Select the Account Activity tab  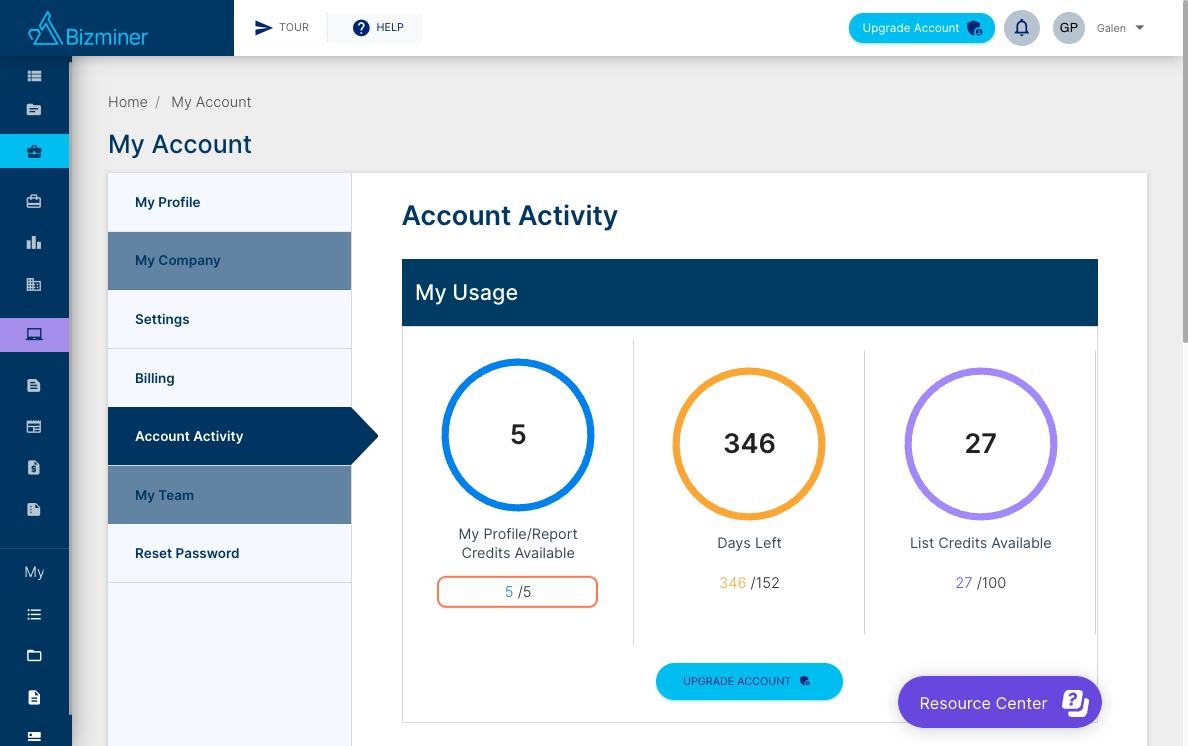230,436
